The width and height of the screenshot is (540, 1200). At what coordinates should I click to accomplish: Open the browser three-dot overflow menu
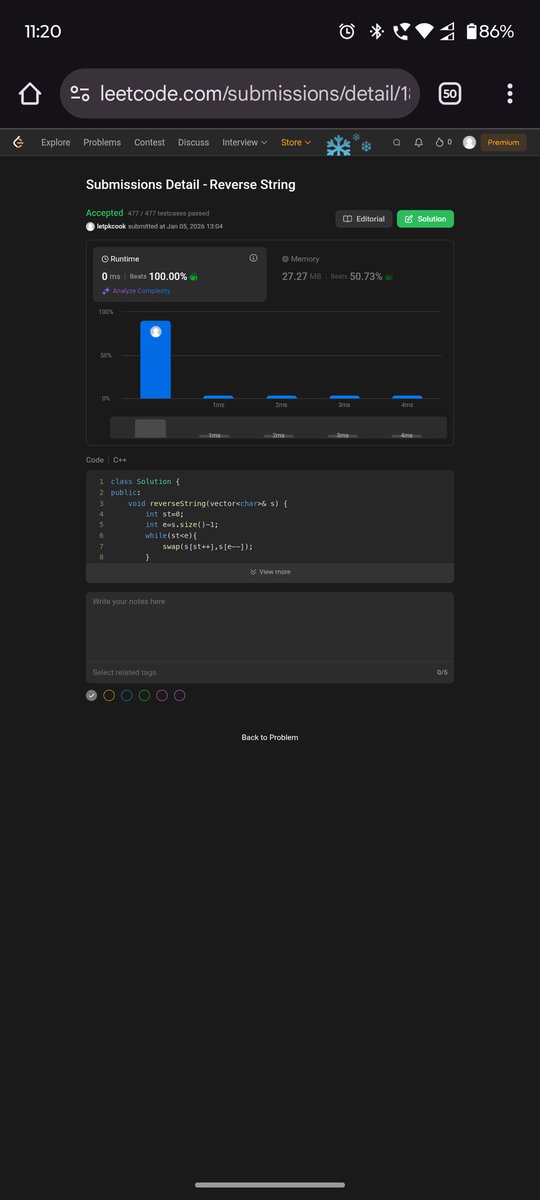tap(510, 94)
